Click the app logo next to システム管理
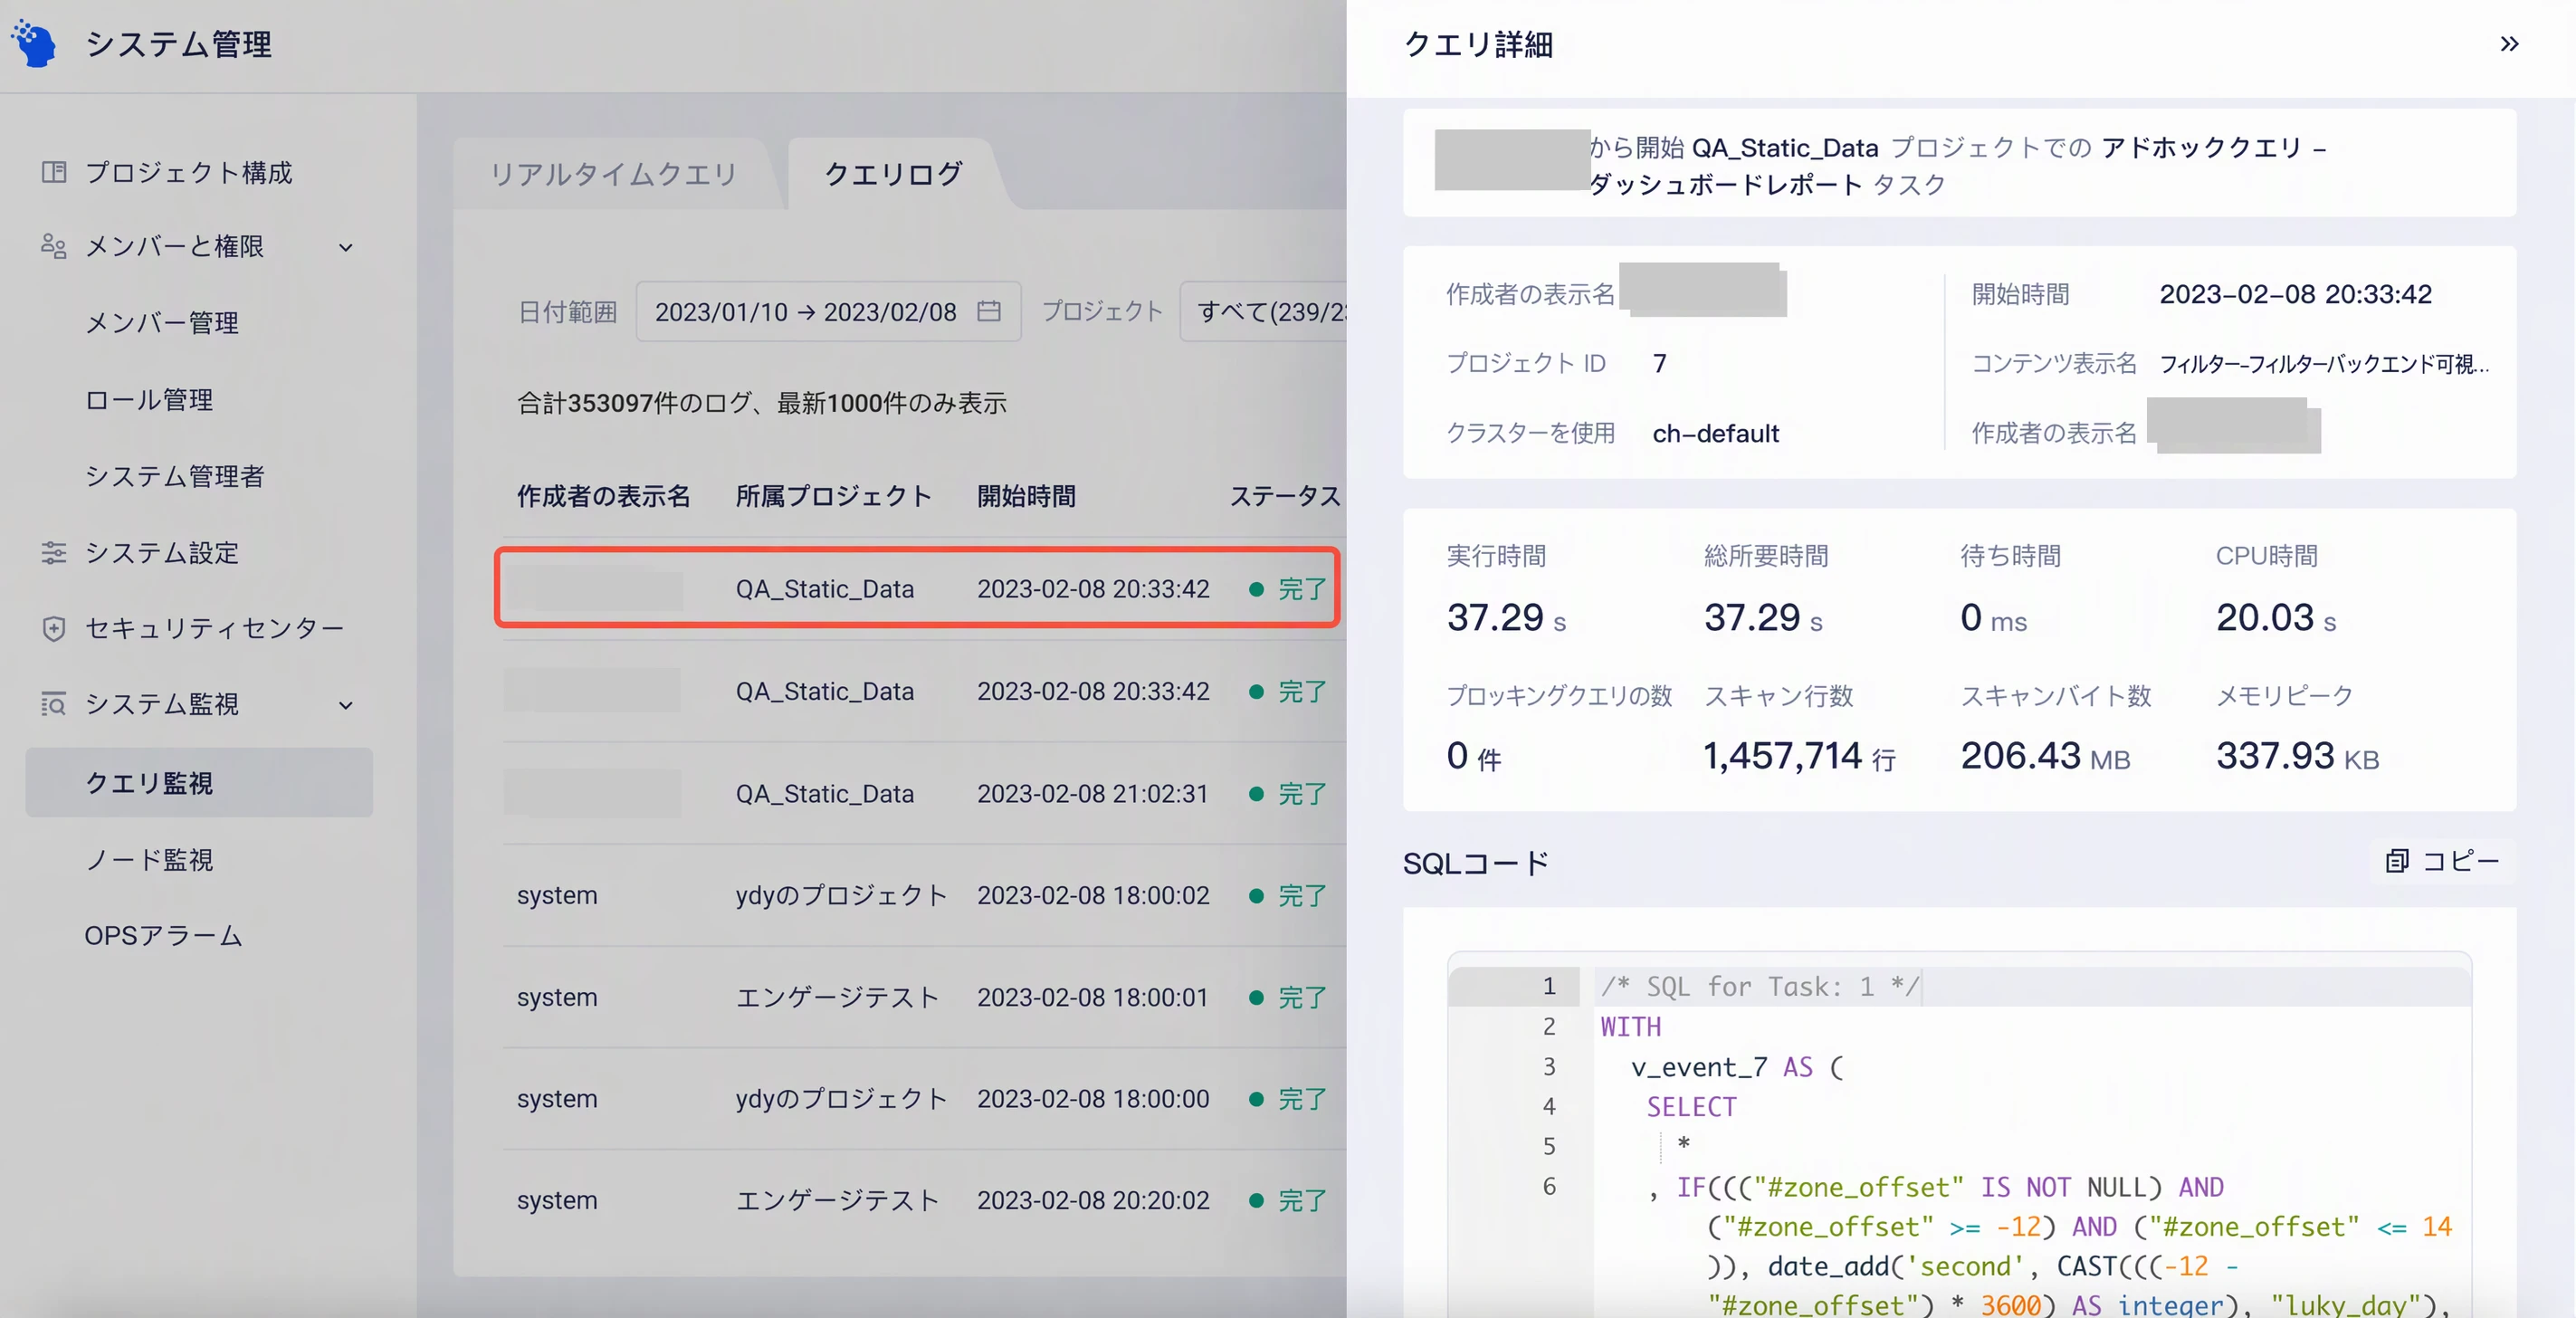 pos(34,44)
